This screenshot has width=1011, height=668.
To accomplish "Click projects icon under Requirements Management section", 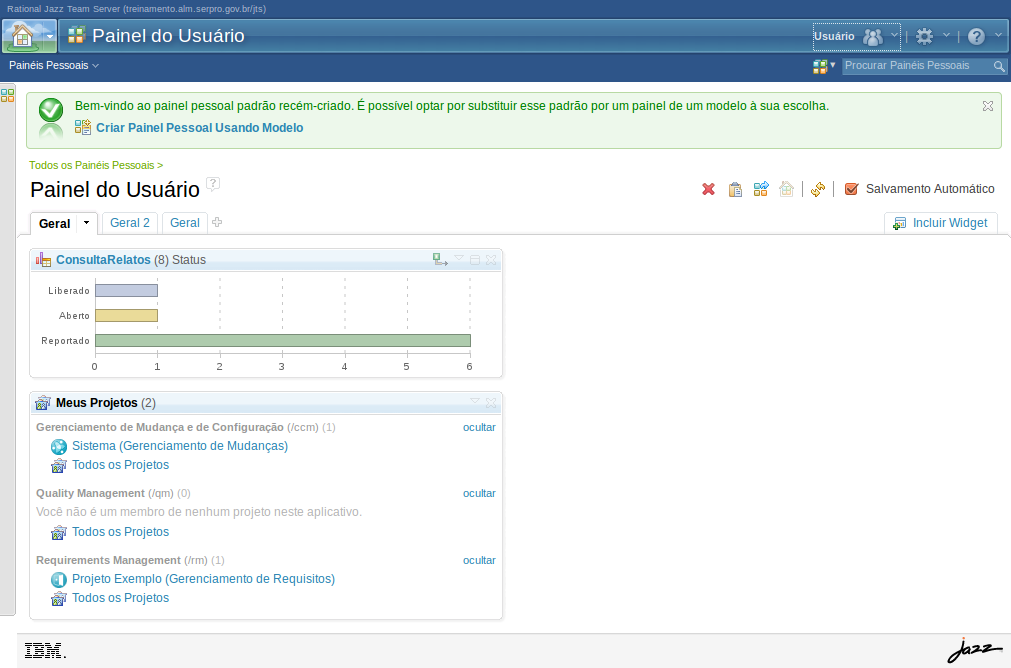I will [x=59, y=598].
